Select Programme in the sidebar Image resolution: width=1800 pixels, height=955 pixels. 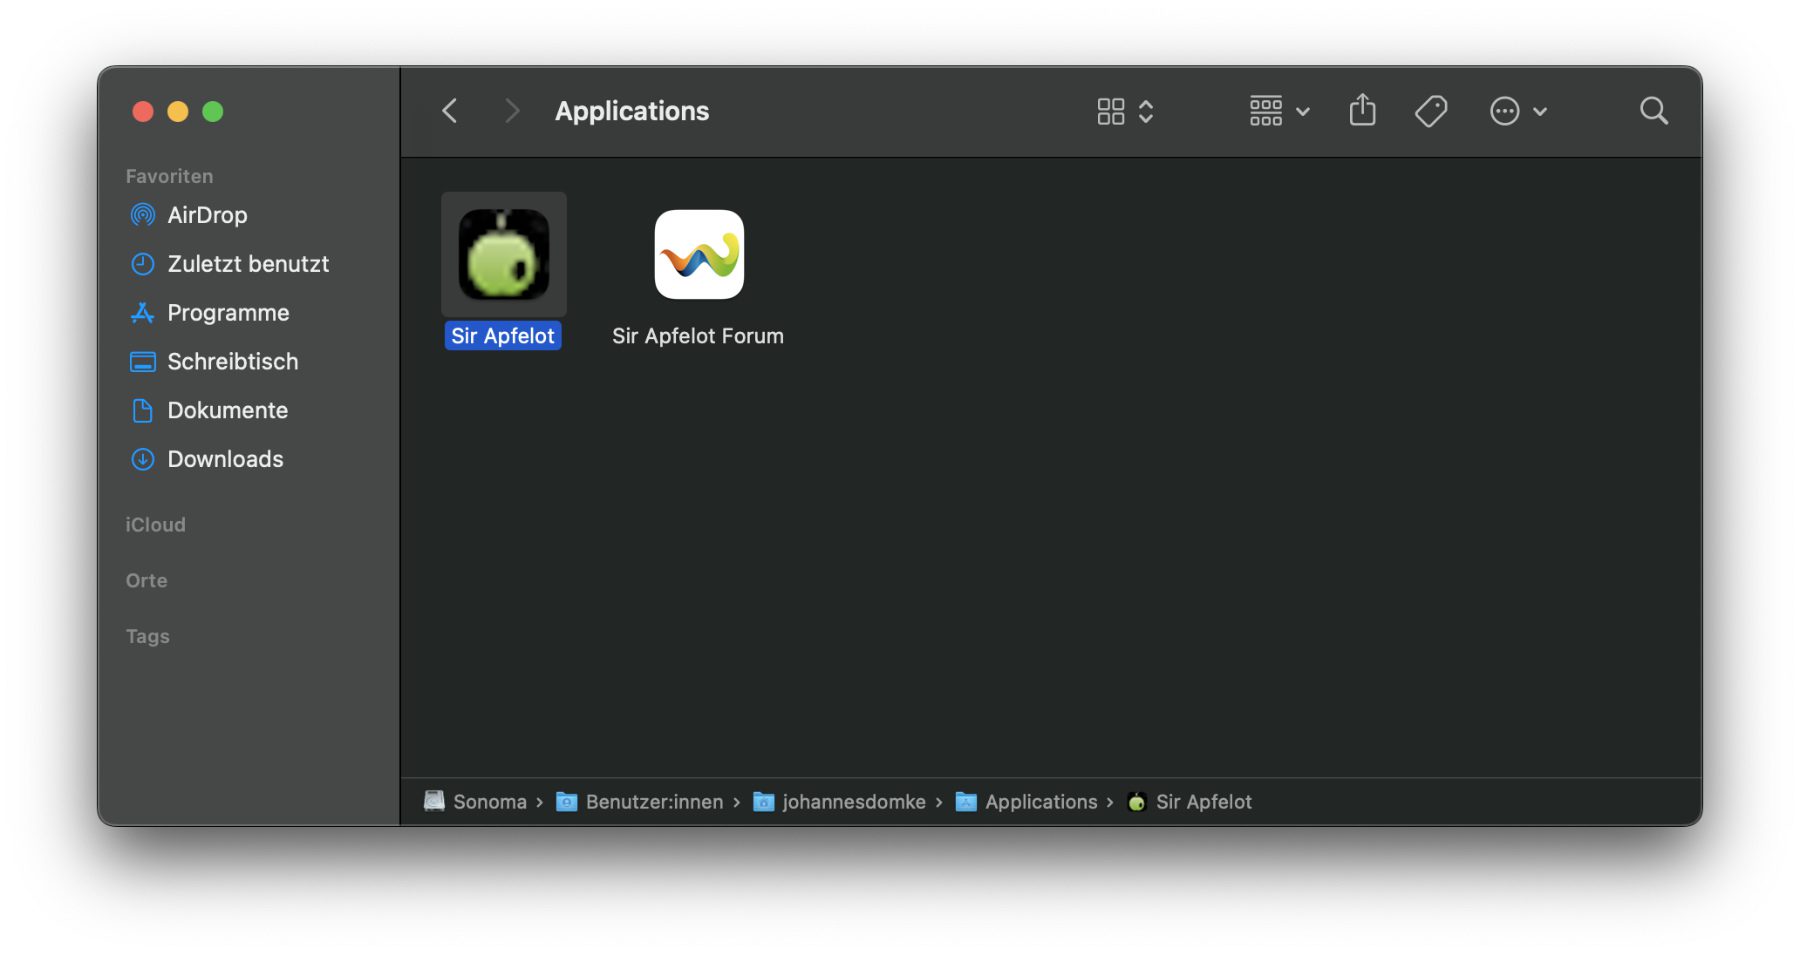228,313
